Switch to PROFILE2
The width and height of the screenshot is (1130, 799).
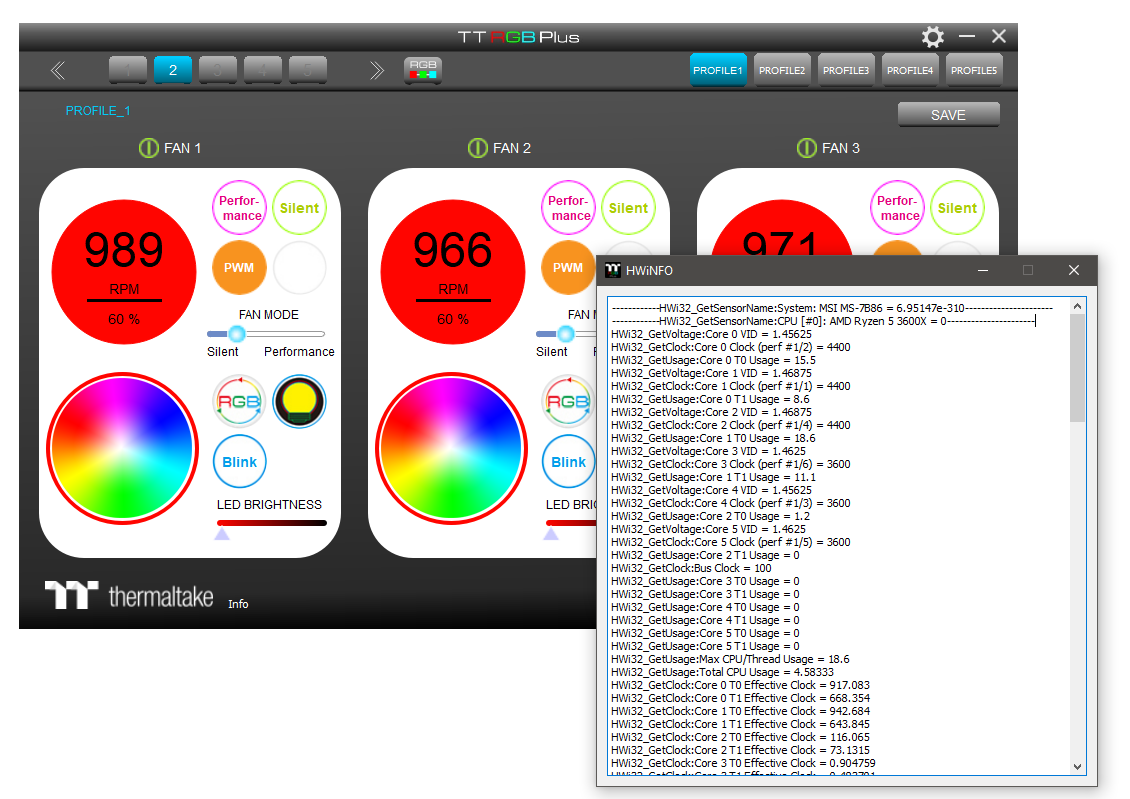click(x=782, y=71)
